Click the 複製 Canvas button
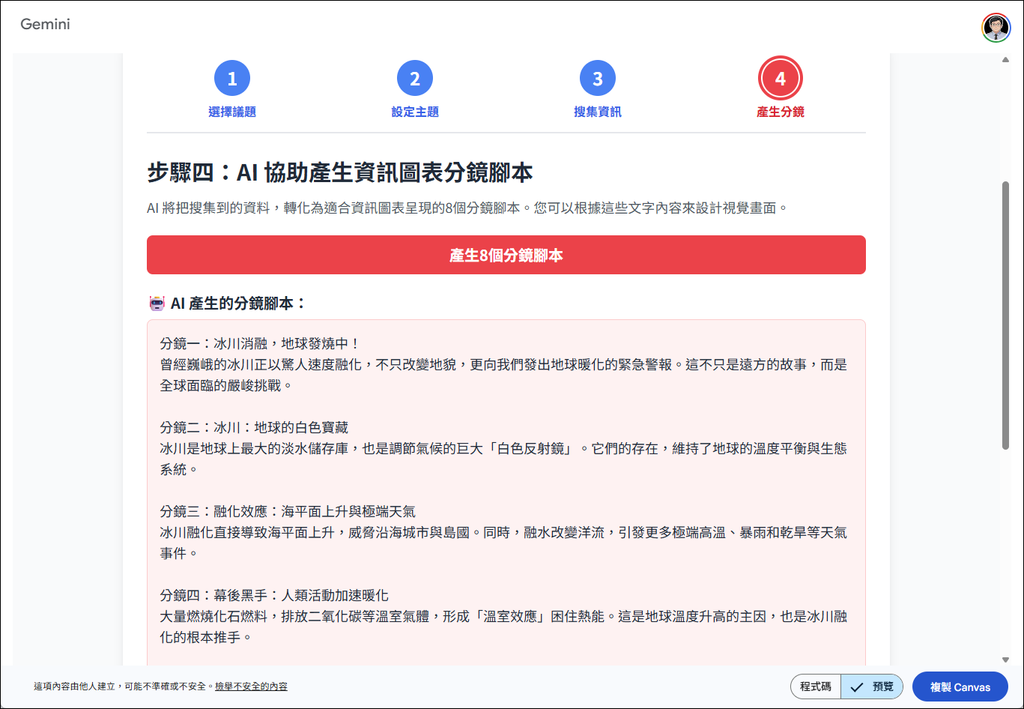Viewport: 1024px width, 709px height. tap(960, 687)
